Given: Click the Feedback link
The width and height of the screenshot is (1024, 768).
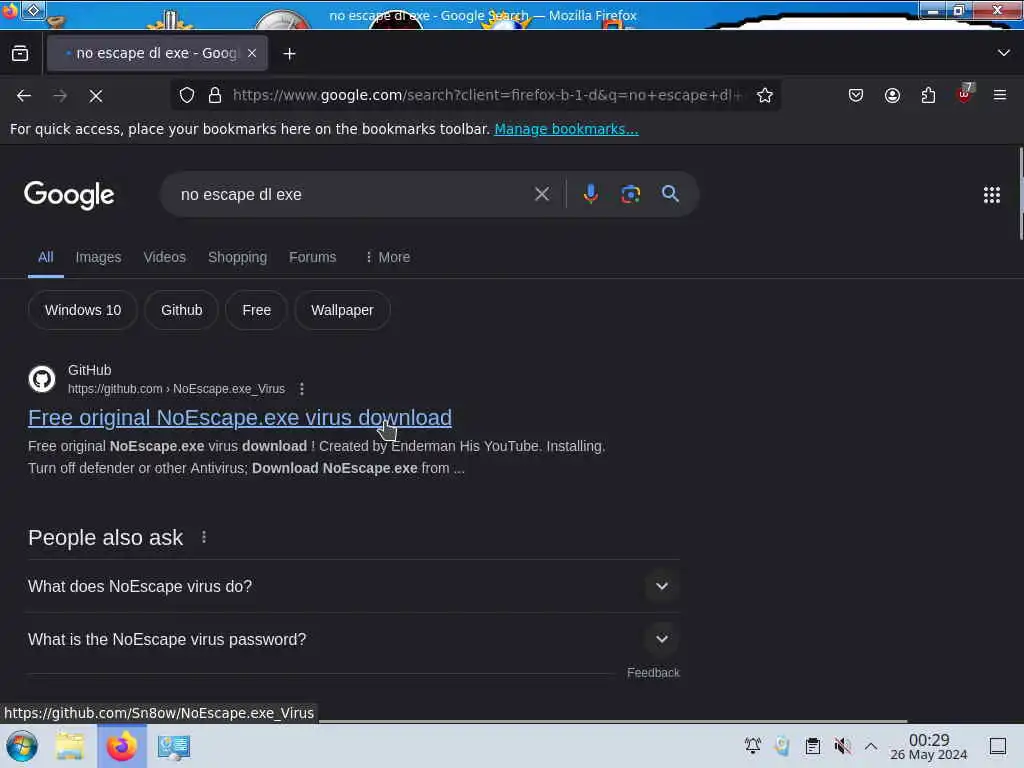Looking at the screenshot, I should pos(653,673).
